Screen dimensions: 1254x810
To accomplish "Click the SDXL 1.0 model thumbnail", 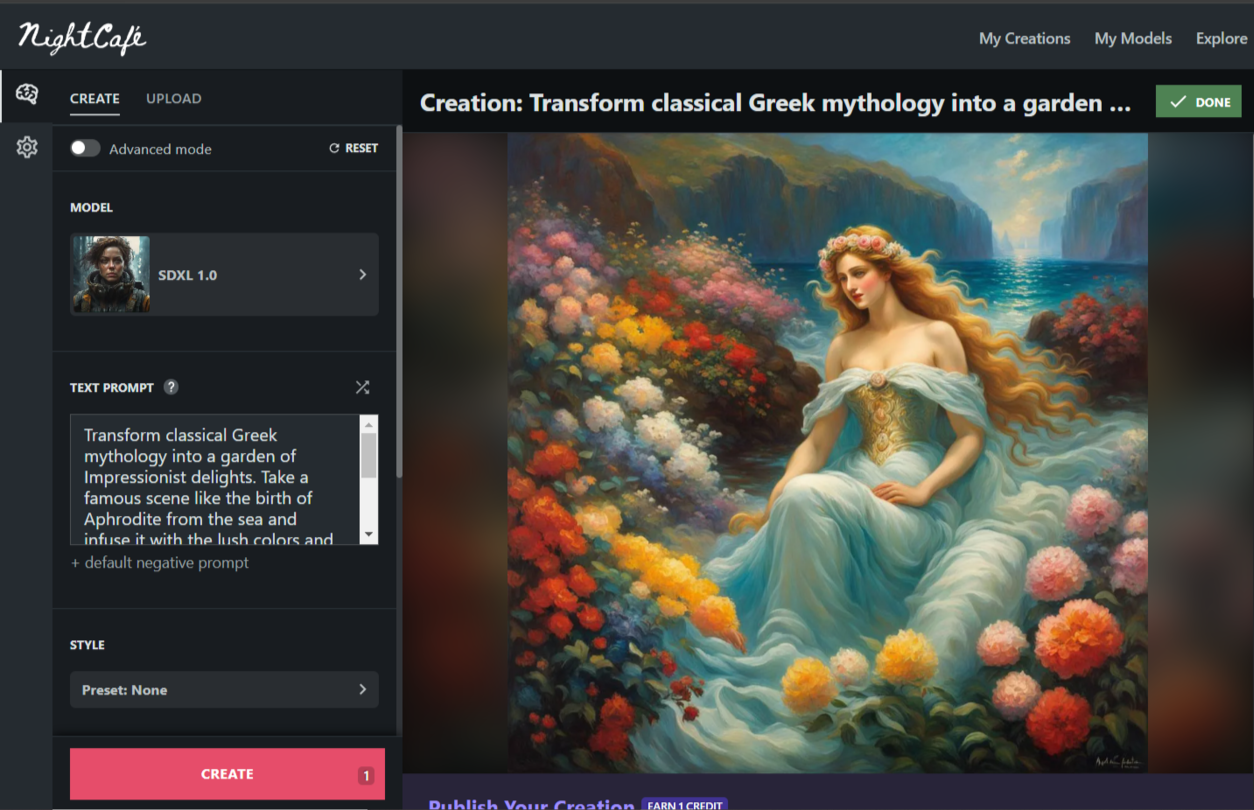I will click(x=111, y=274).
